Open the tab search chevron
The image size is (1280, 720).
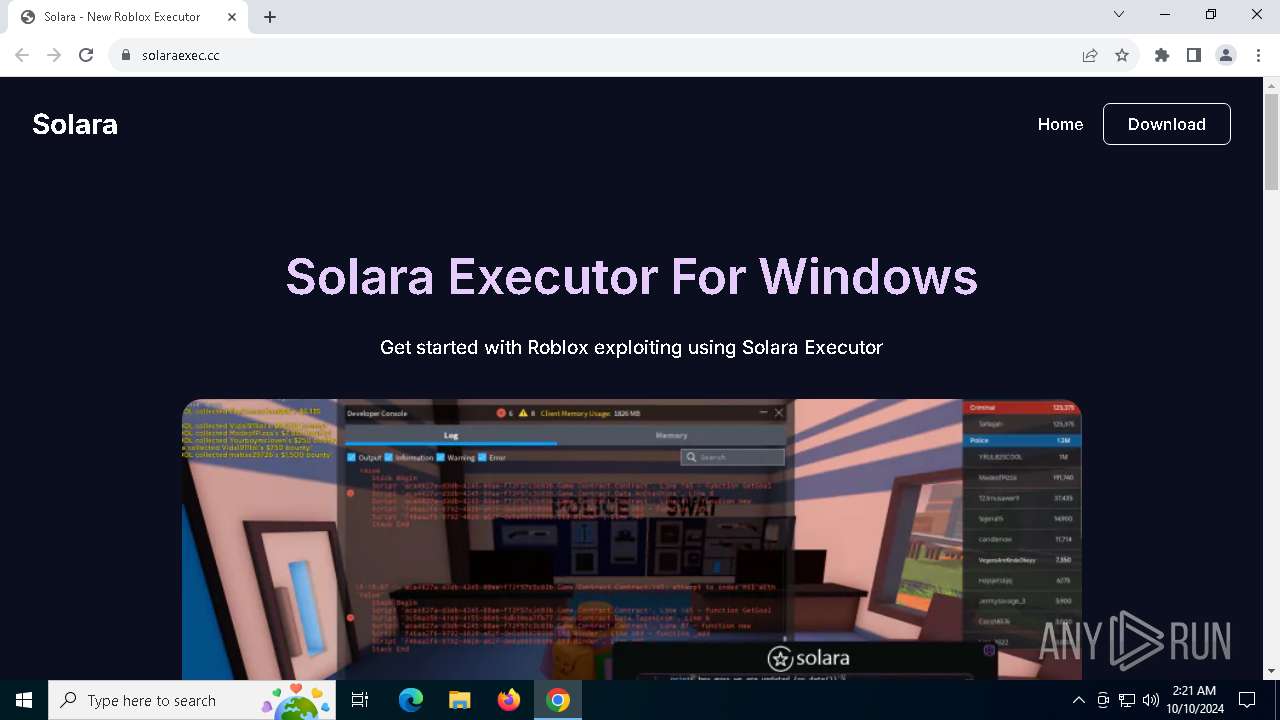point(1119,14)
